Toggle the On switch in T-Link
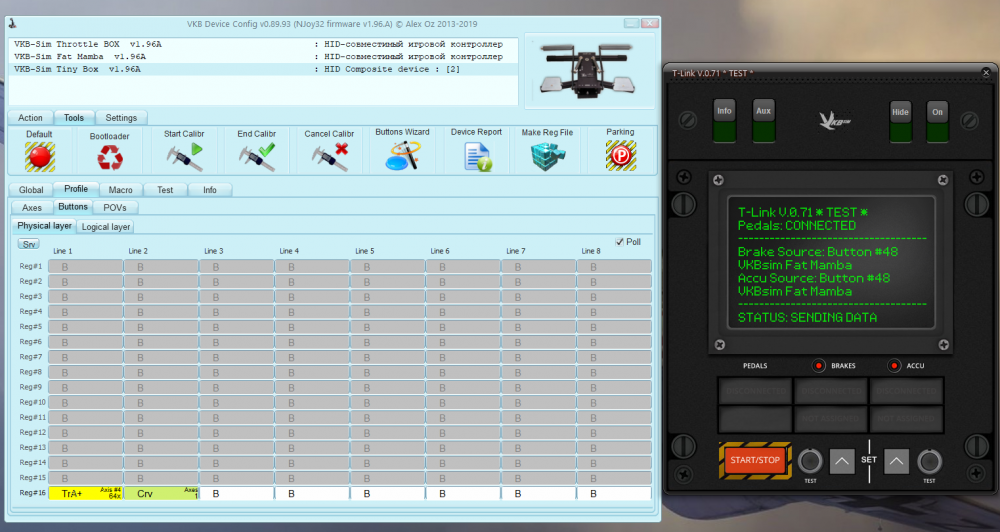The height and width of the screenshot is (532, 1000). coord(938,121)
